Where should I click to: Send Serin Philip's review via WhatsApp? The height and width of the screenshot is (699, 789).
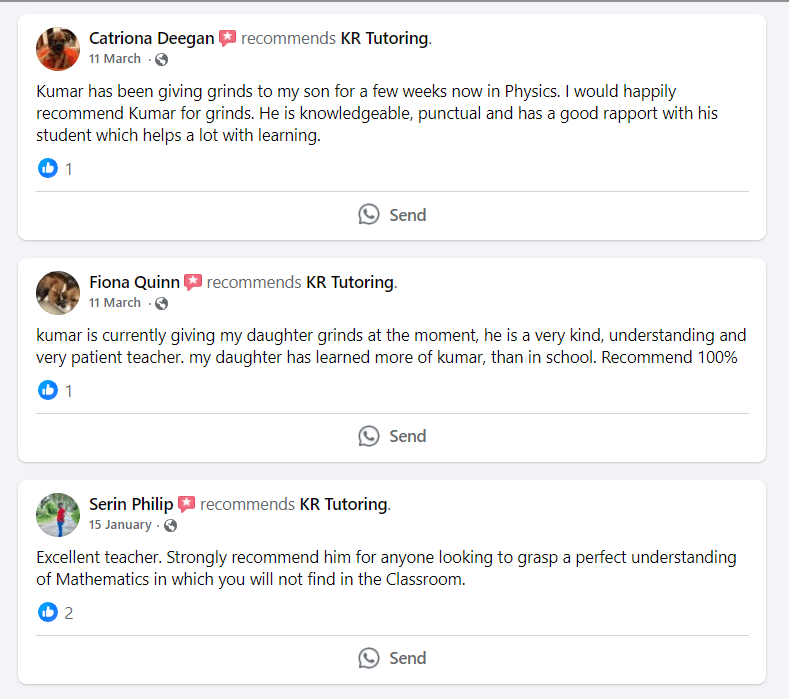click(x=392, y=658)
